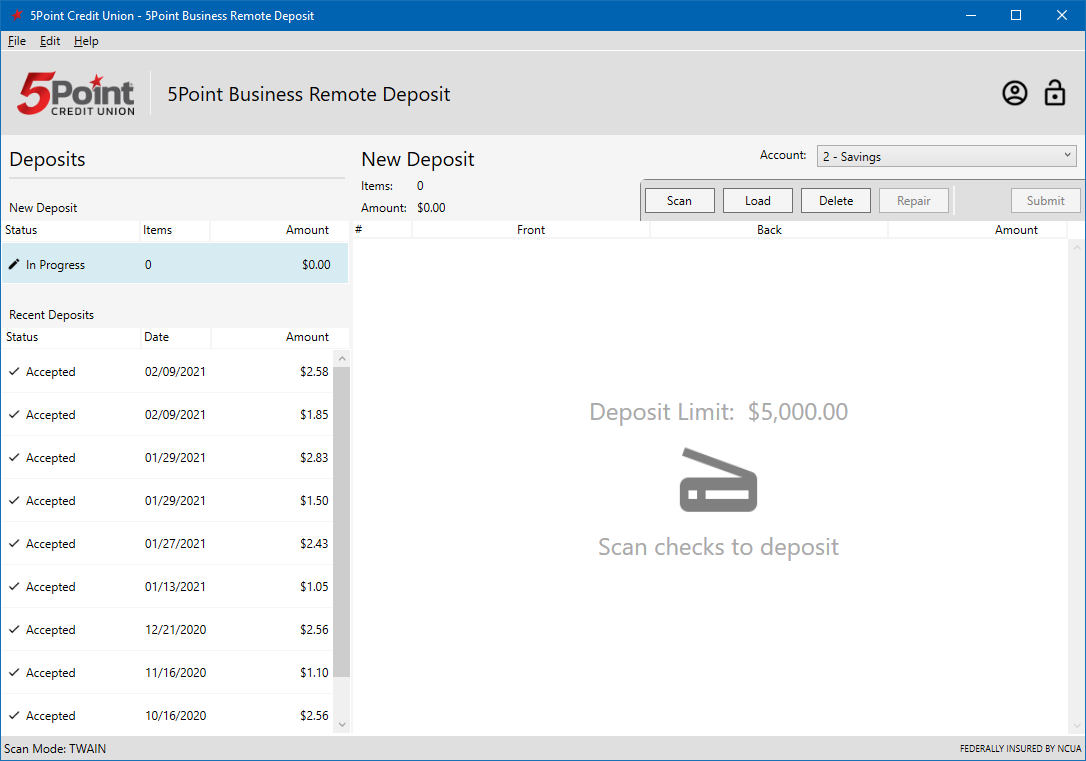Select the 01/29/2021 date with $2.83
The height and width of the screenshot is (761, 1086).
175,458
